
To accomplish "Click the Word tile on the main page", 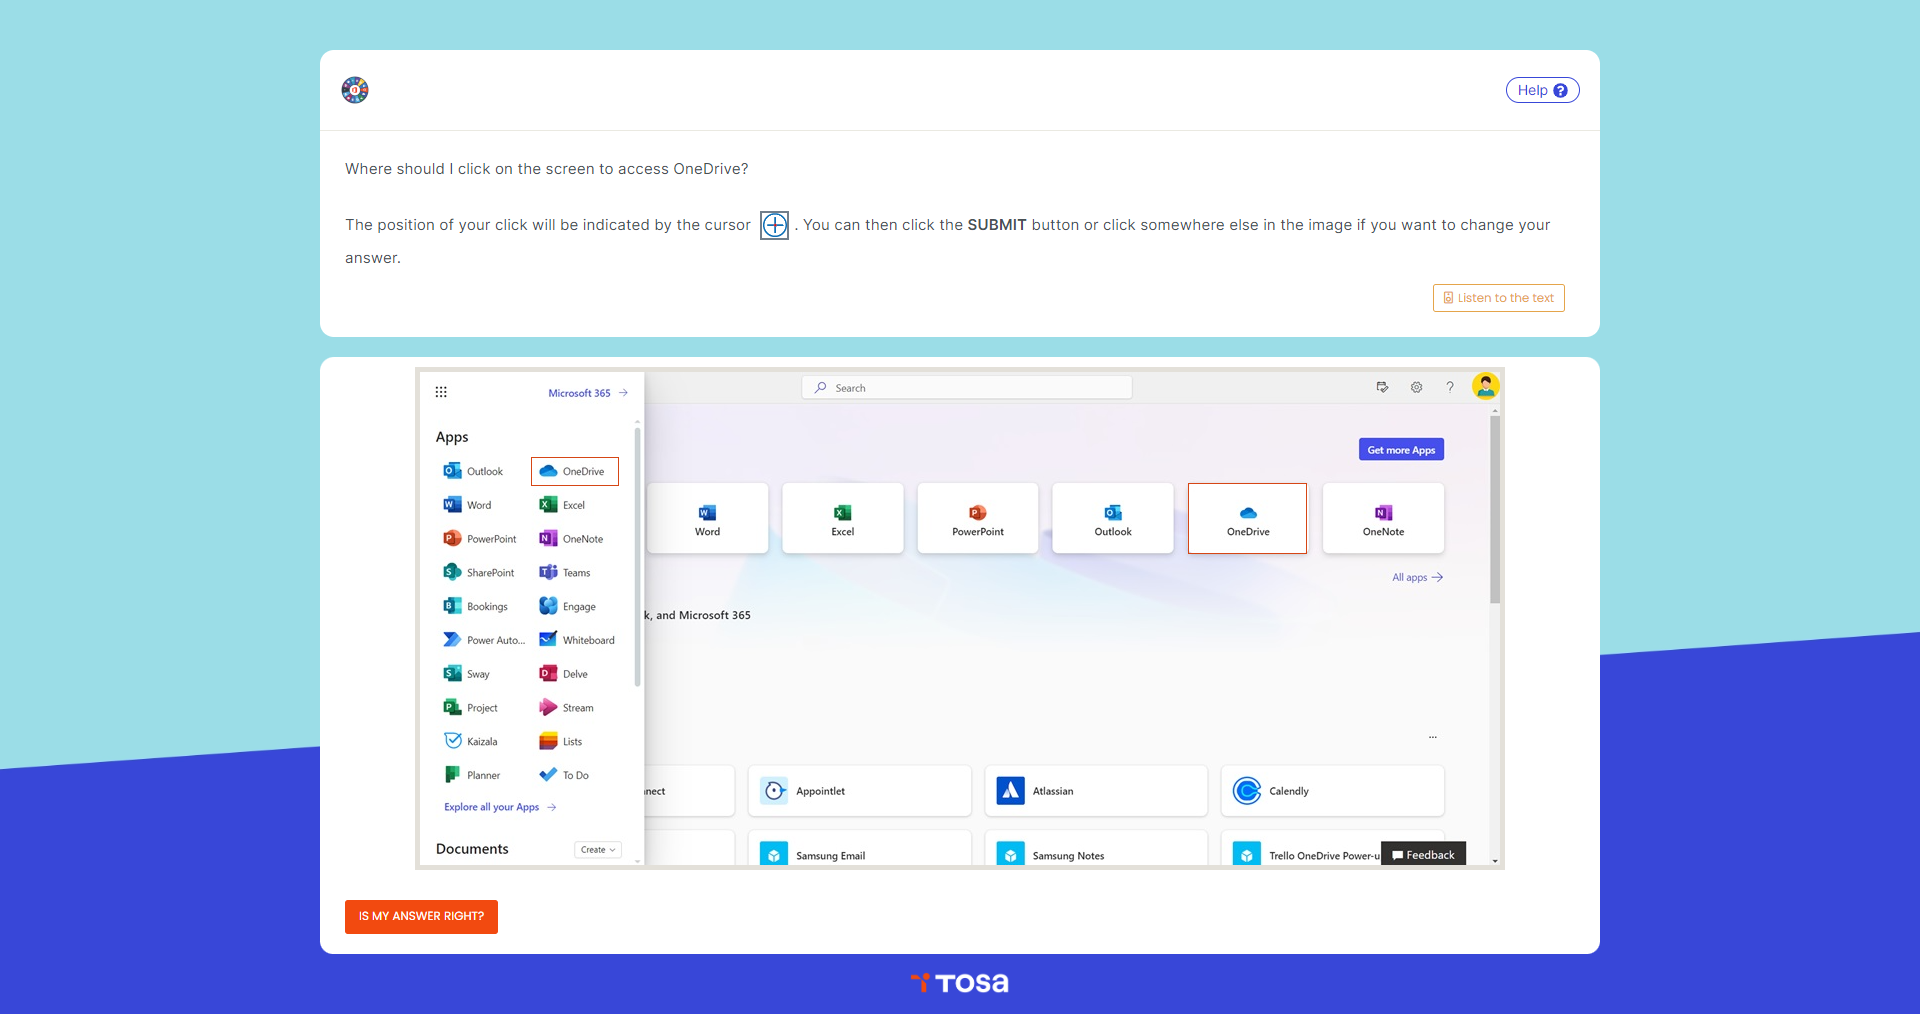I will [x=708, y=518].
